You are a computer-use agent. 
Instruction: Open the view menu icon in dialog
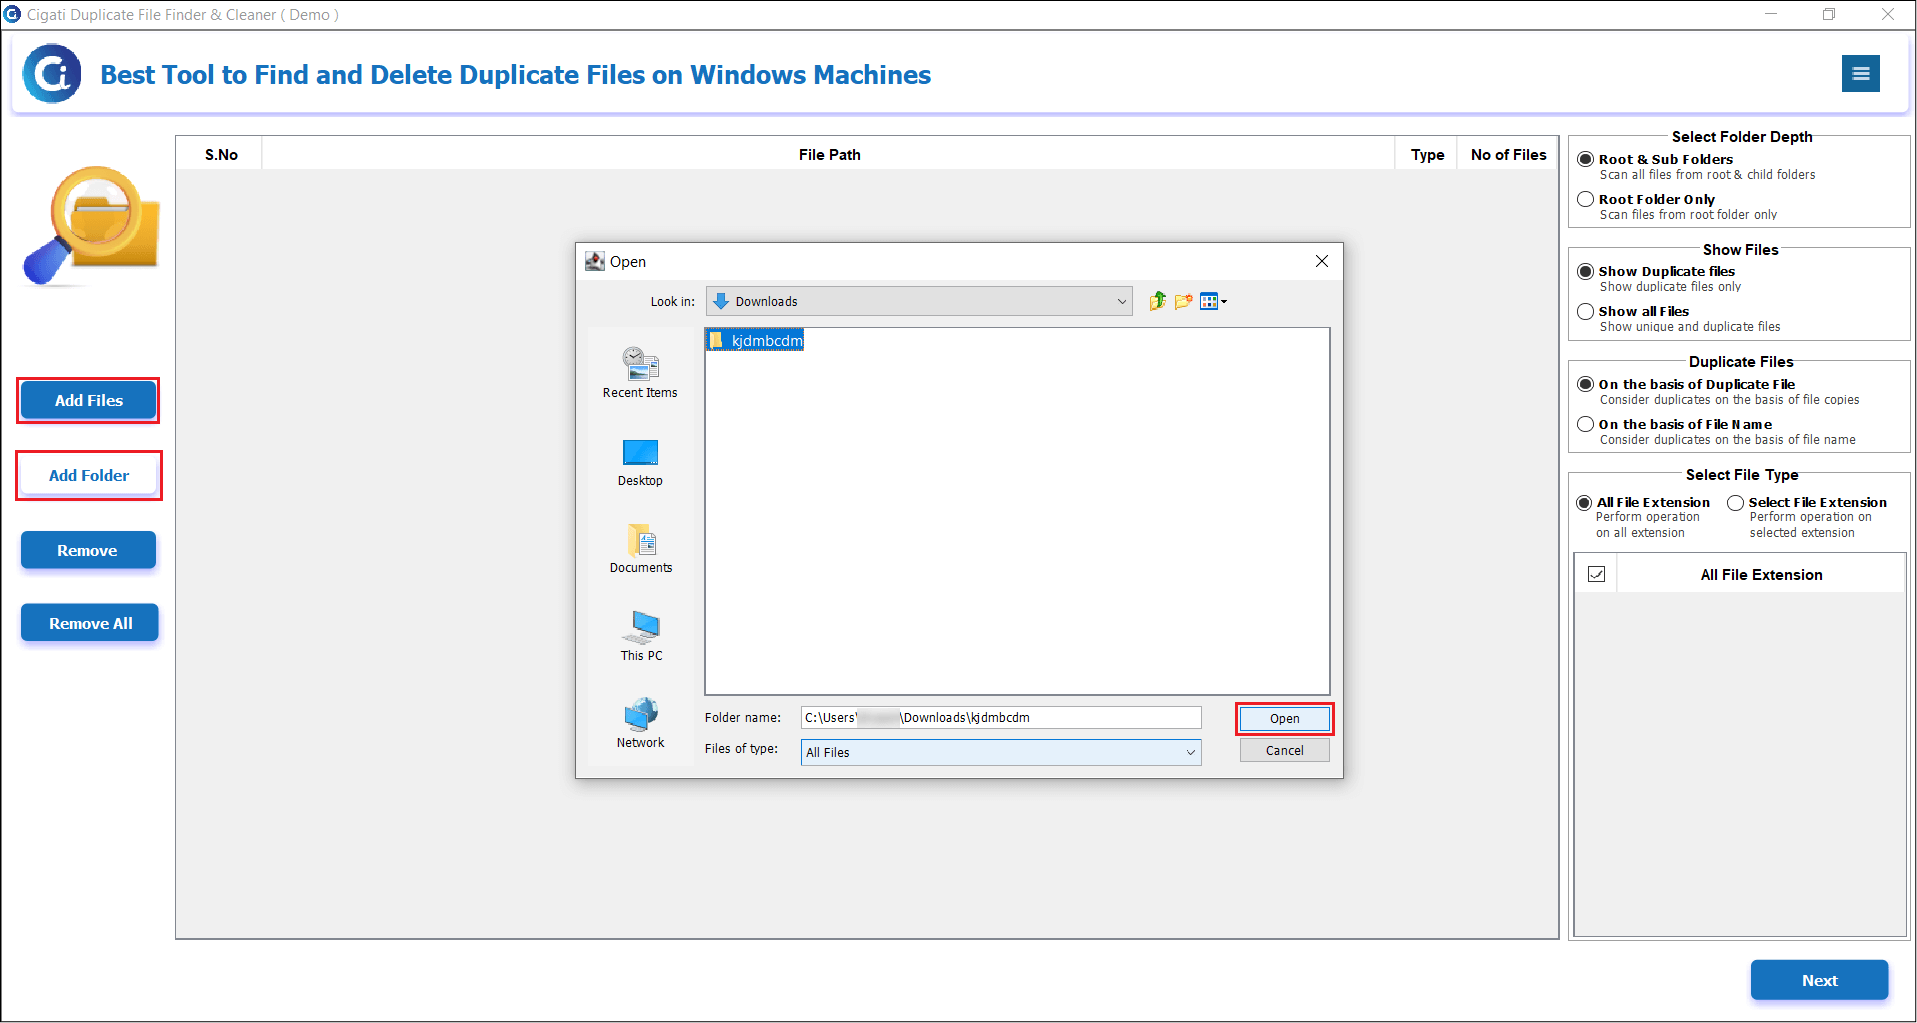(1212, 301)
